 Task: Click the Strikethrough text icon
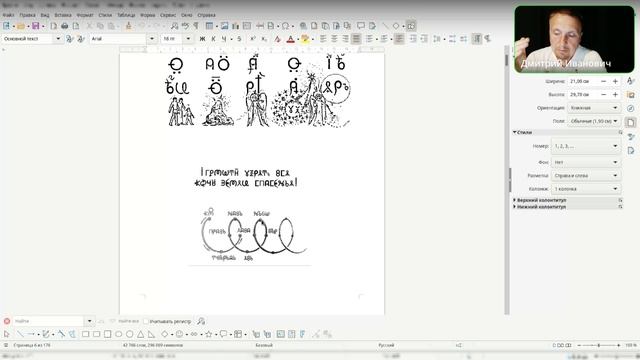[x=239, y=39]
